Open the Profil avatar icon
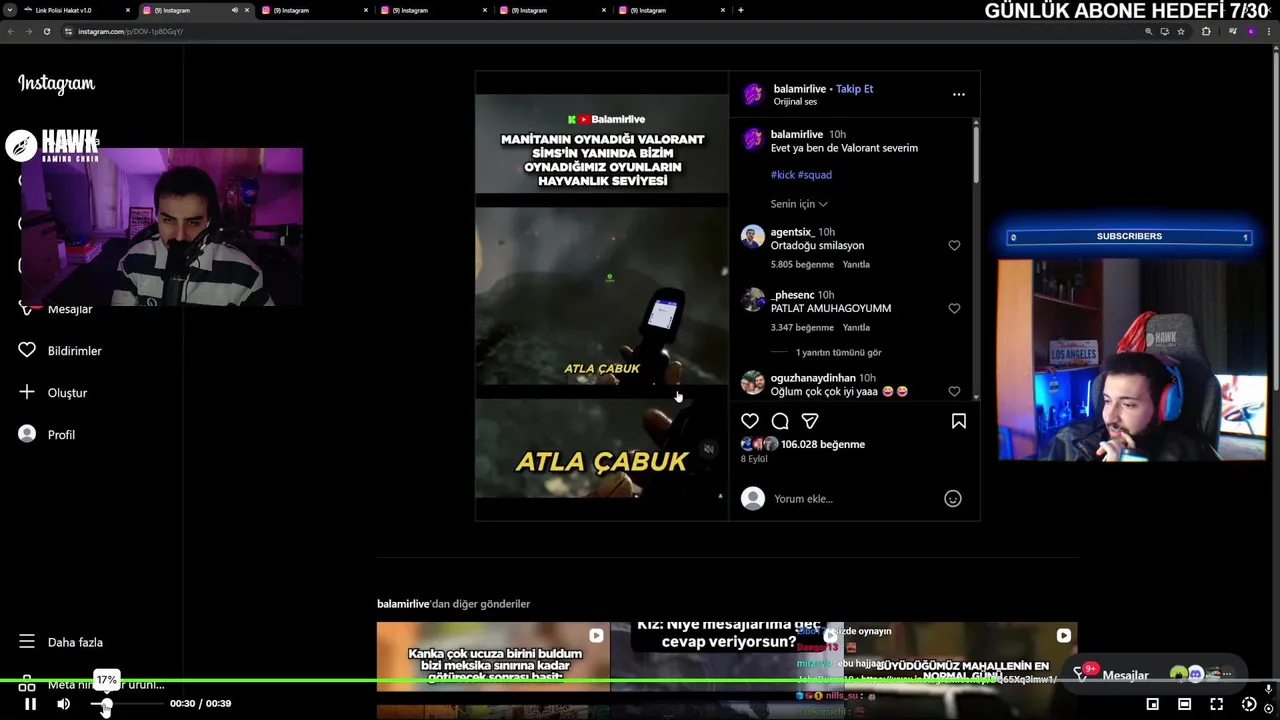Viewport: 1280px width, 720px height. tap(27, 434)
